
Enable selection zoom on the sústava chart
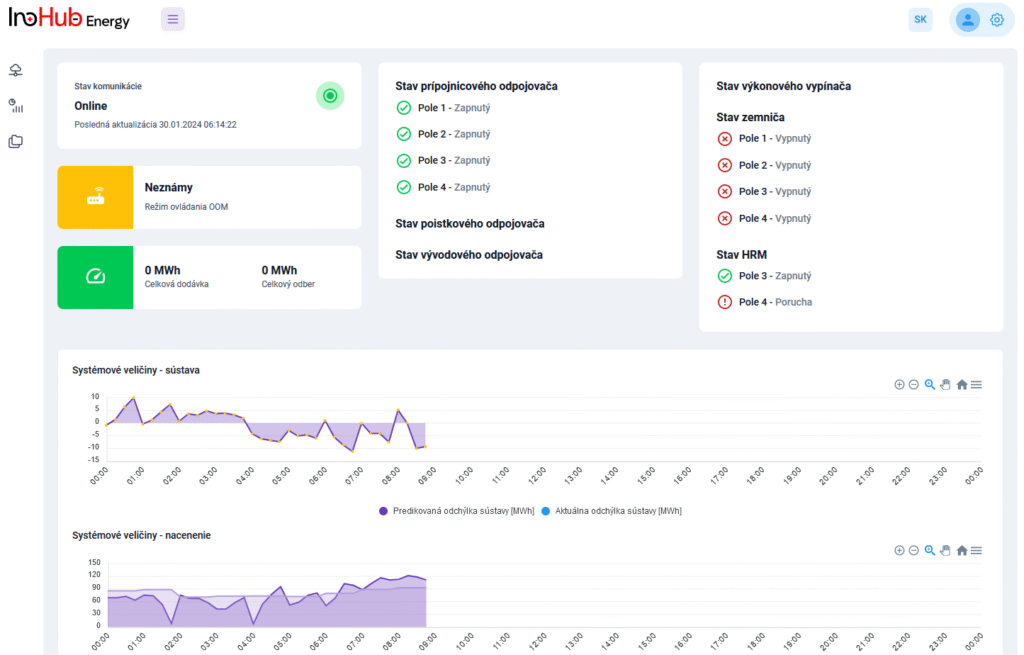[930, 384]
